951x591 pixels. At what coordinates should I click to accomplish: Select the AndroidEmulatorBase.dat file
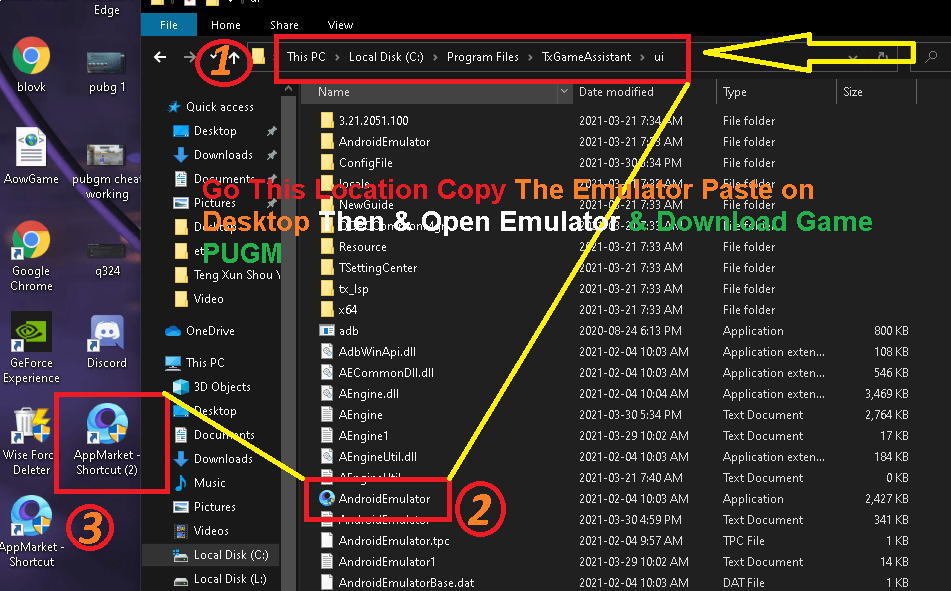(406, 583)
